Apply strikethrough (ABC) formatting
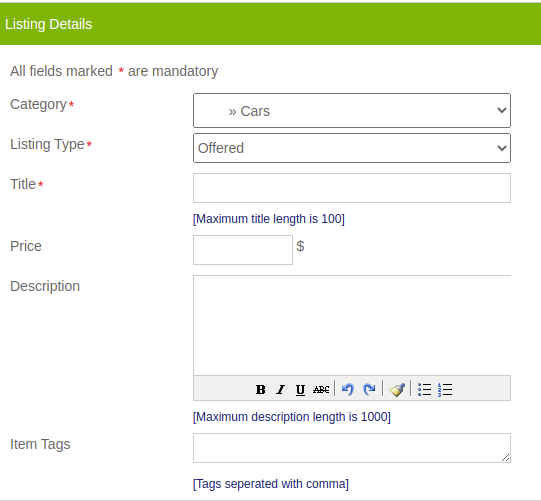Screen dimensions: 541x501 pyautogui.click(x=321, y=390)
